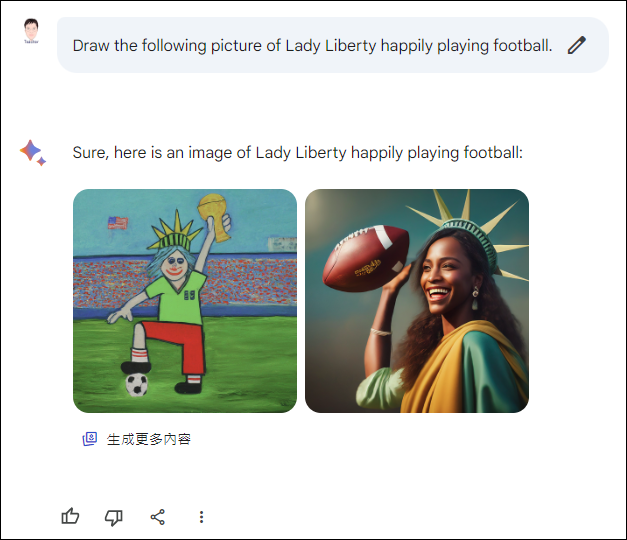The height and width of the screenshot is (540, 627).
Task: Open the realistic woman with football thumbnail
Action: click(x=417, y=301)
